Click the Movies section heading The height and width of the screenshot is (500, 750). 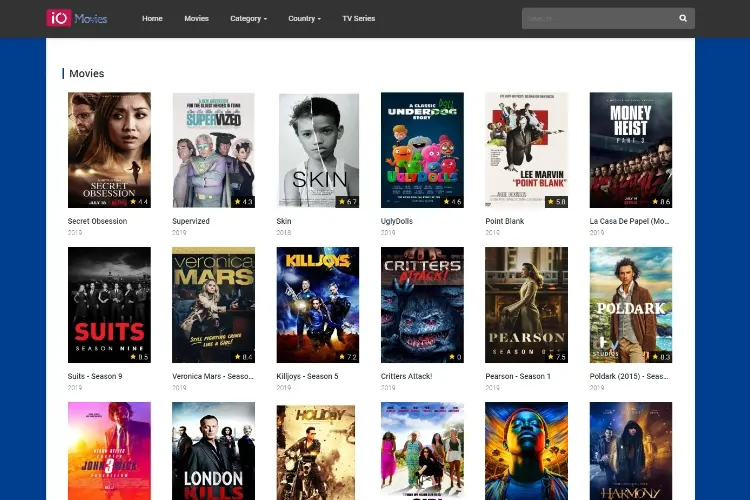tap(87, 73)
